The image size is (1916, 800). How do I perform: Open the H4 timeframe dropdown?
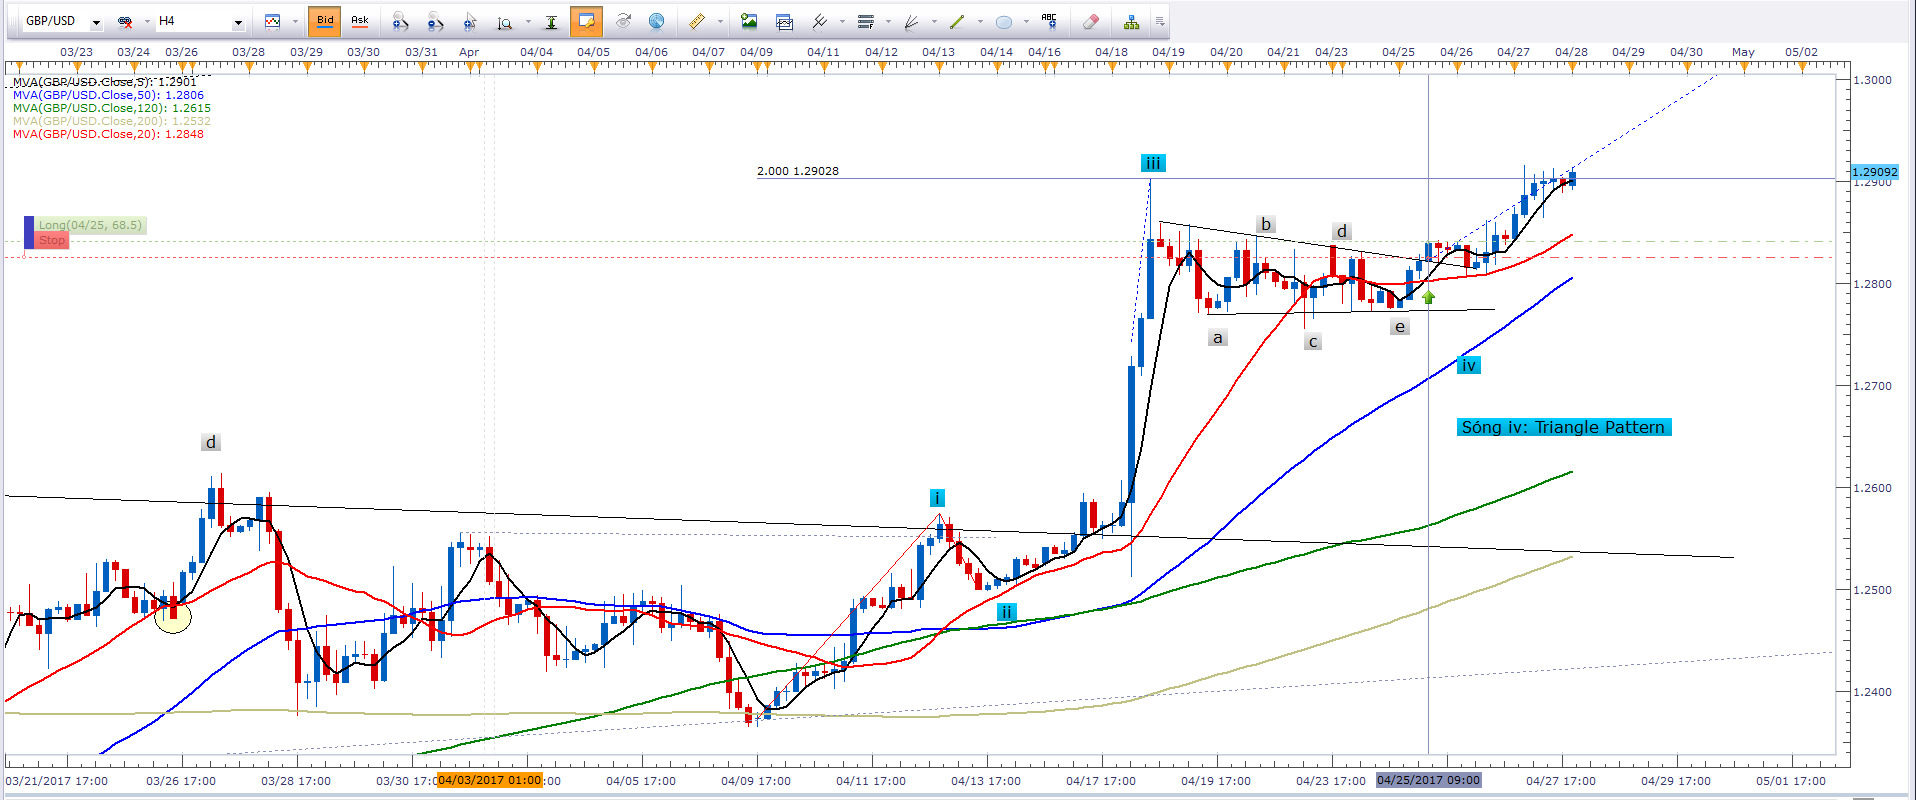pos(238,22)
